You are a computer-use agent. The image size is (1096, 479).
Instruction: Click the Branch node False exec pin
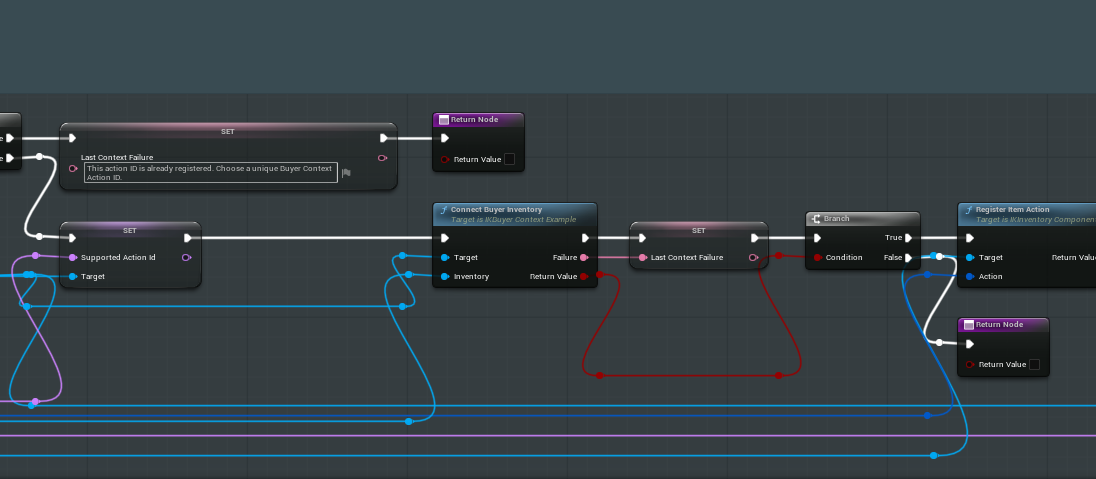tap(908, 257)
